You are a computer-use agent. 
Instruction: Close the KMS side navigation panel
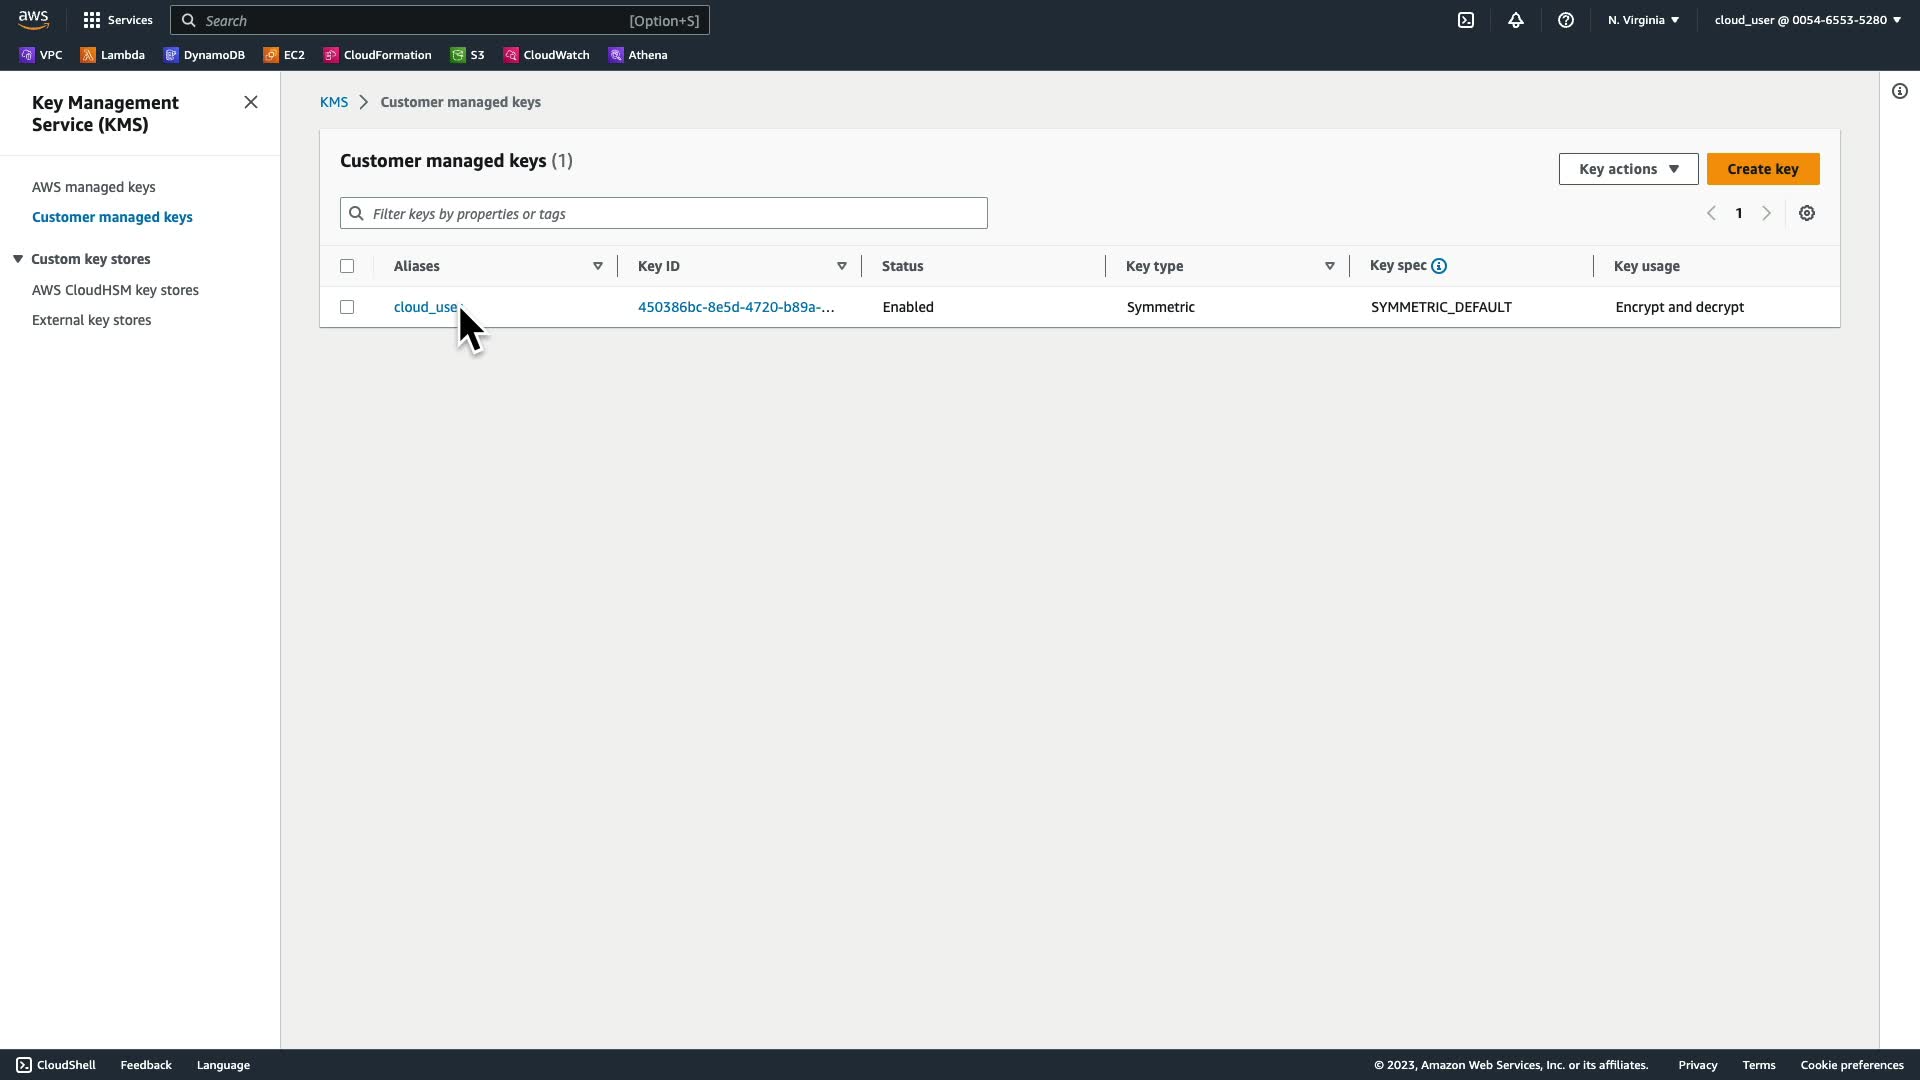click(x=251, y=102)
